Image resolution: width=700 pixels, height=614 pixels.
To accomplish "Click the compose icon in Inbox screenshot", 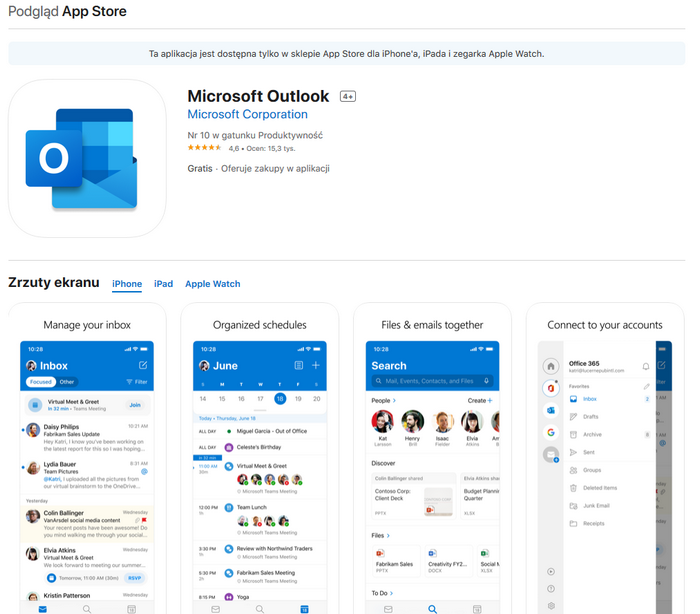I will [x=143, y=365].
